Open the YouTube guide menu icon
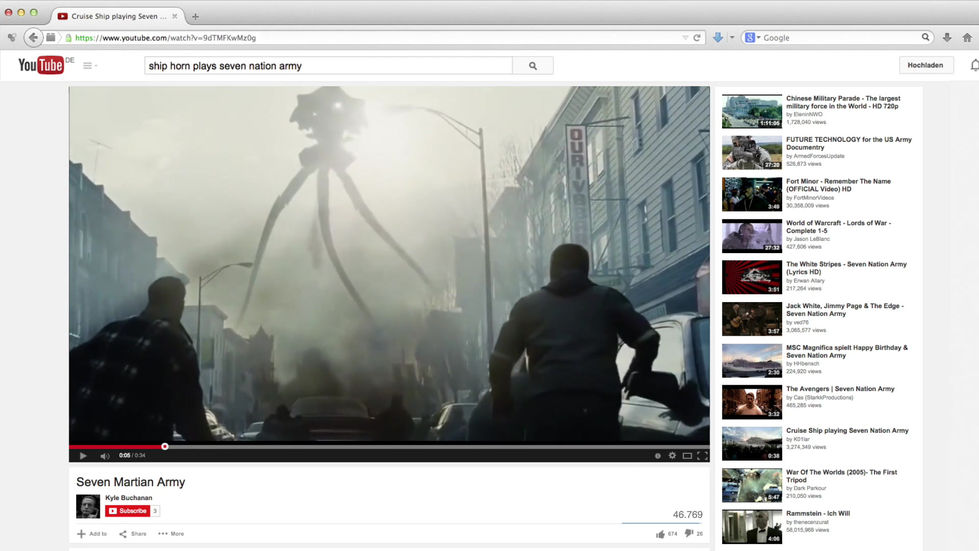 (87, 66)
